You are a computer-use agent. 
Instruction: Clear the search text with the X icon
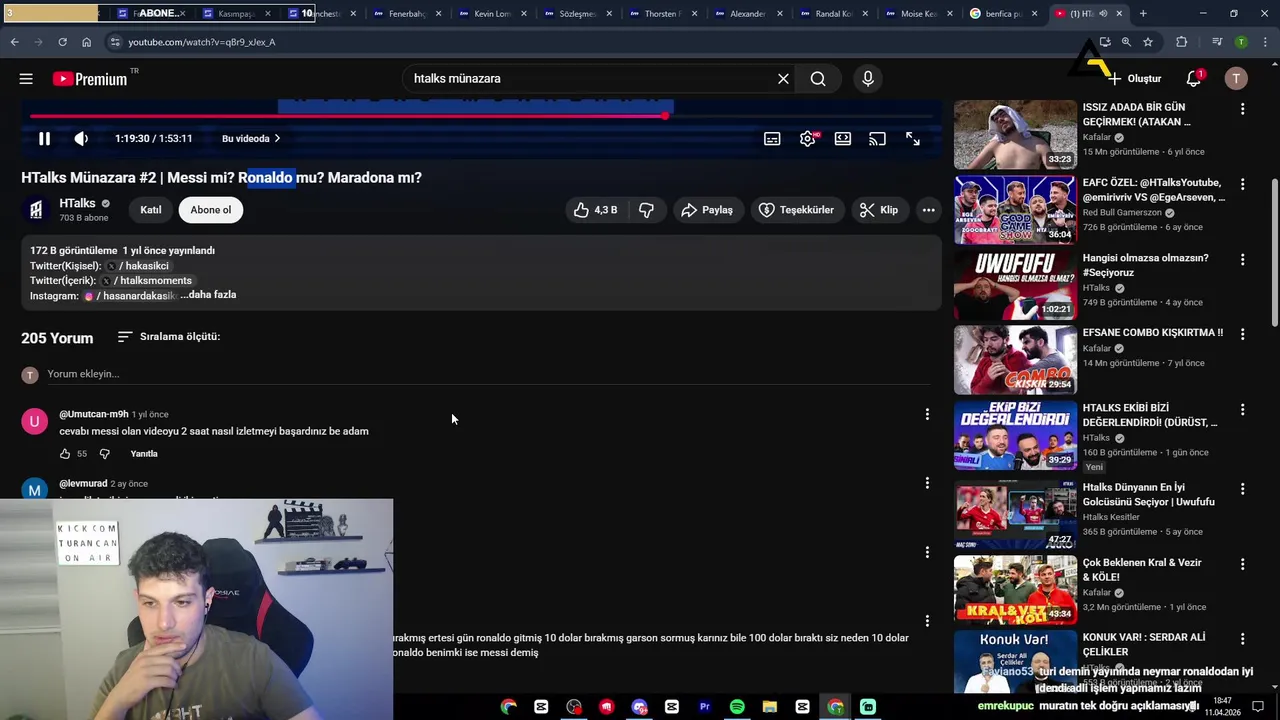783,79
